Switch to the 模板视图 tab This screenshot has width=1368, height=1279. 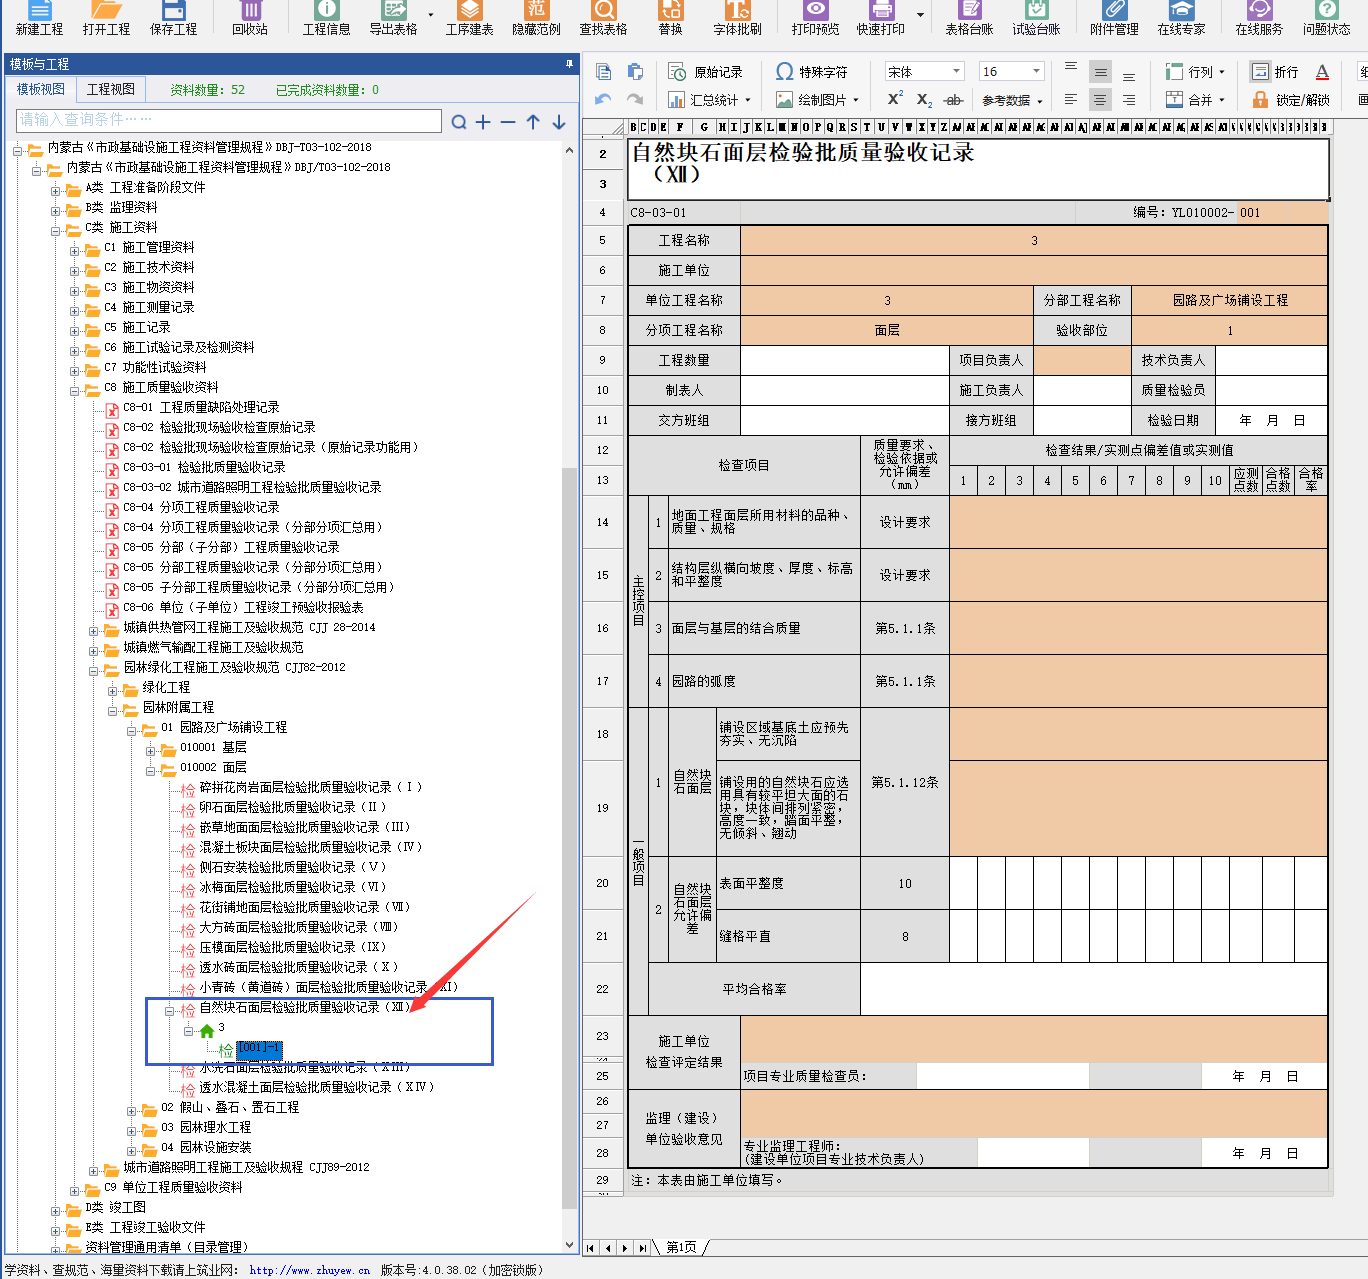[41, 89]
